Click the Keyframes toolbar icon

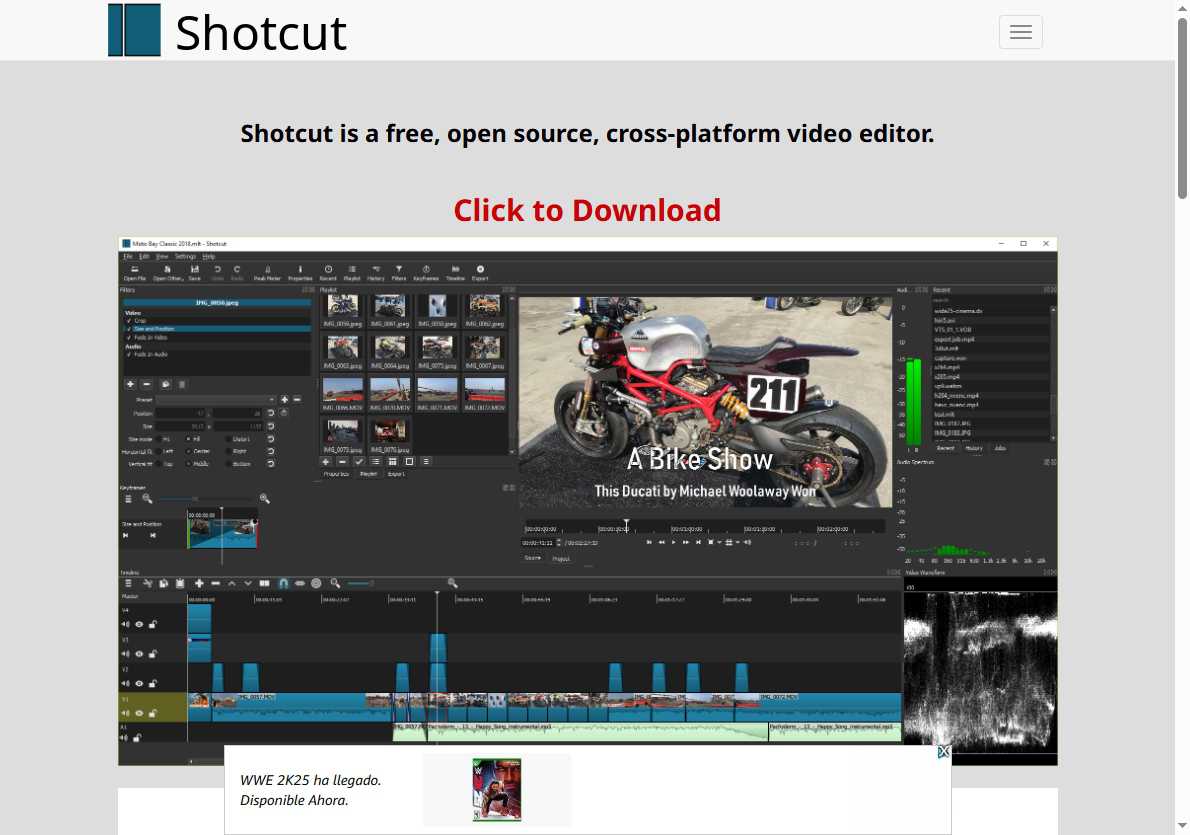pos(426,273)
